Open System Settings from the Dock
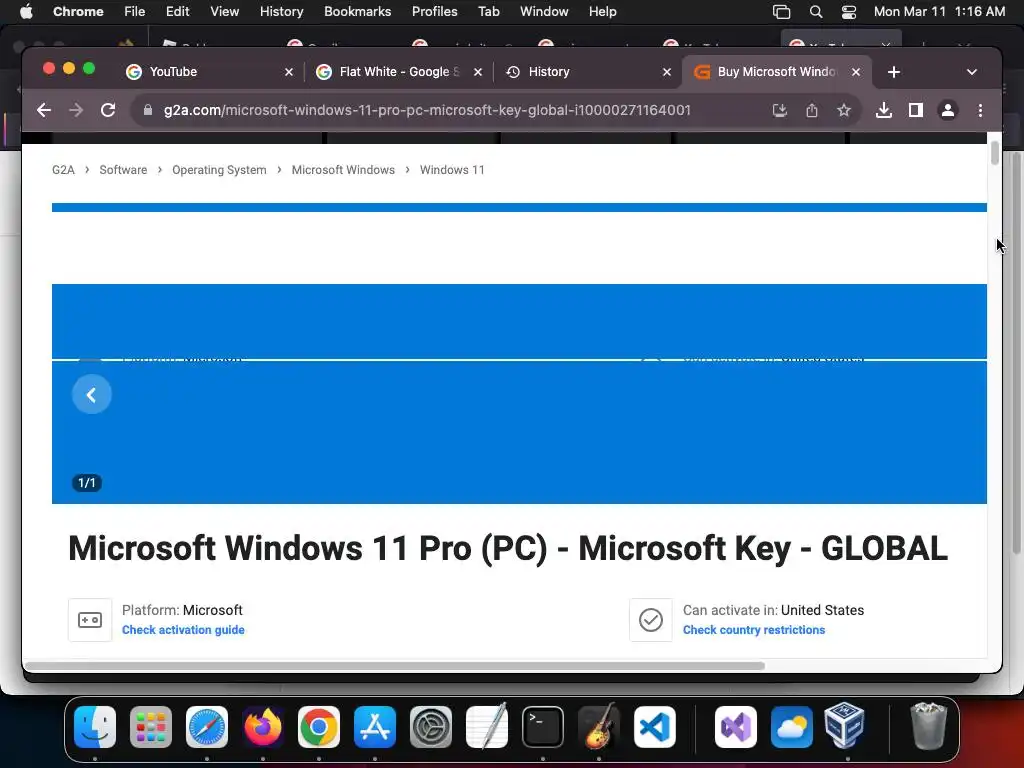This screenshot has height=768, width=1024. 431,727
